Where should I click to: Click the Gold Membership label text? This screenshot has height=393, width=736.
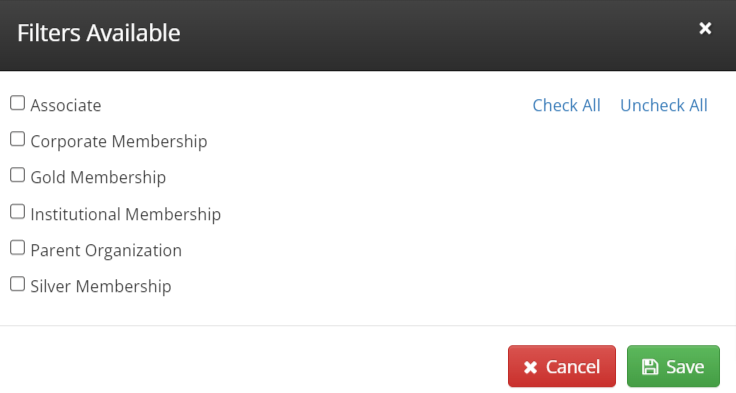click(98, 177)
